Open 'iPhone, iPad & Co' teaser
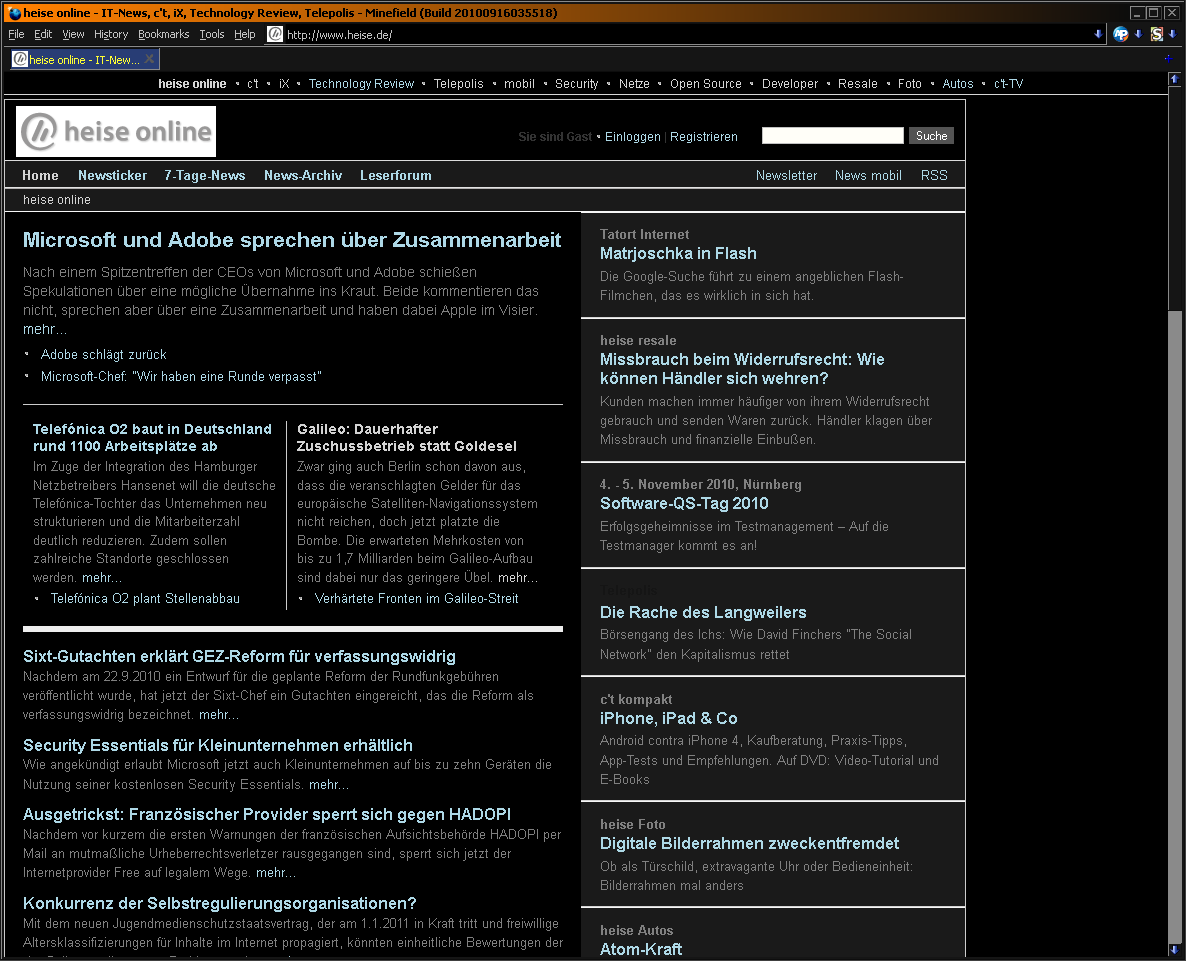This screenshot has width=1186, height=961. click(669, 718)
